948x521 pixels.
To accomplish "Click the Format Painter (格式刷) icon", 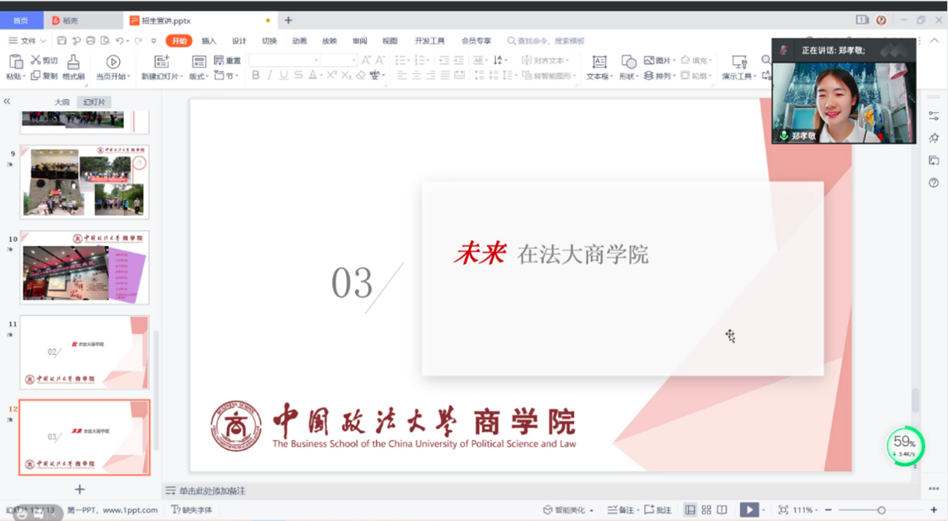I will 73,63.
